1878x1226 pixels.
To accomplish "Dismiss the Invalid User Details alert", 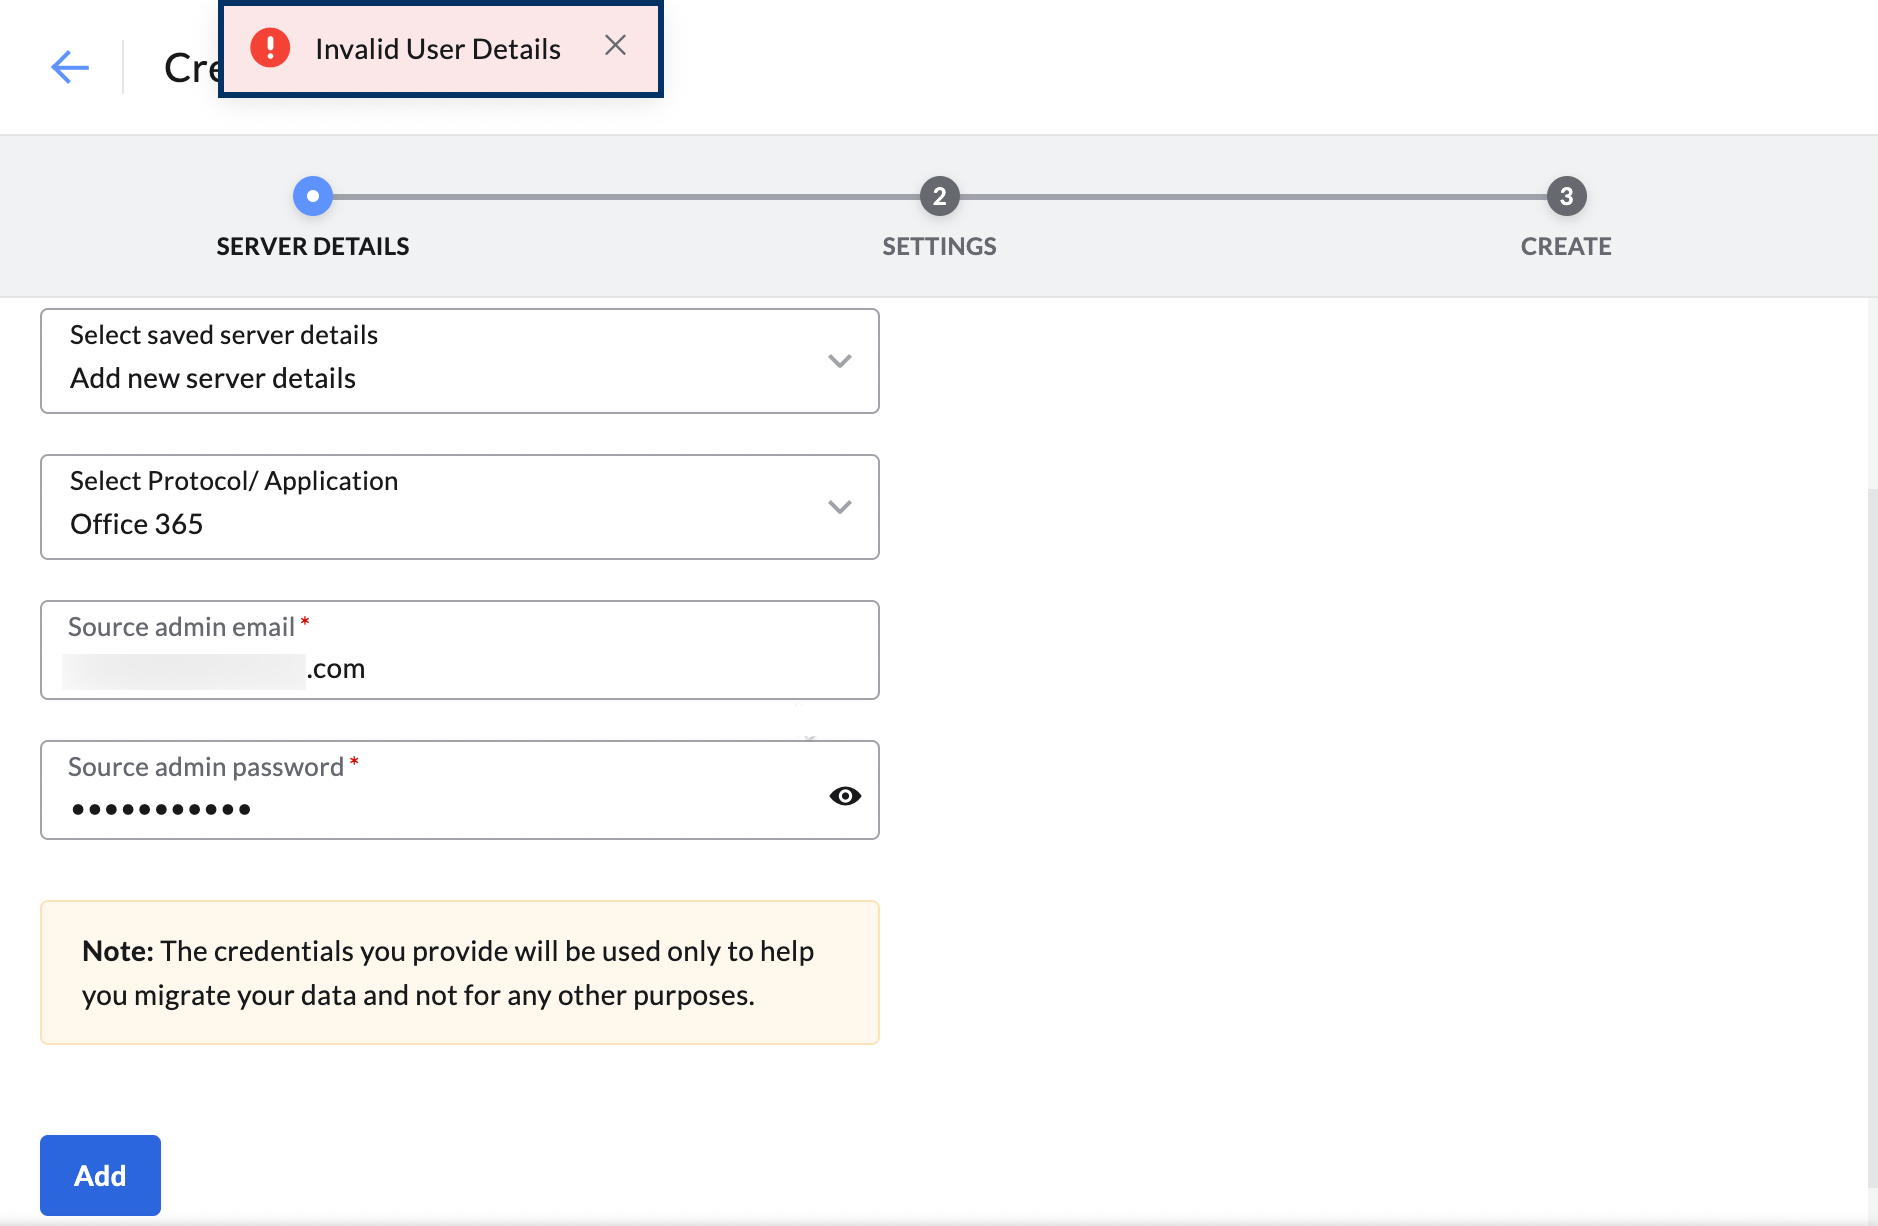I will click(x=615, y=45).
